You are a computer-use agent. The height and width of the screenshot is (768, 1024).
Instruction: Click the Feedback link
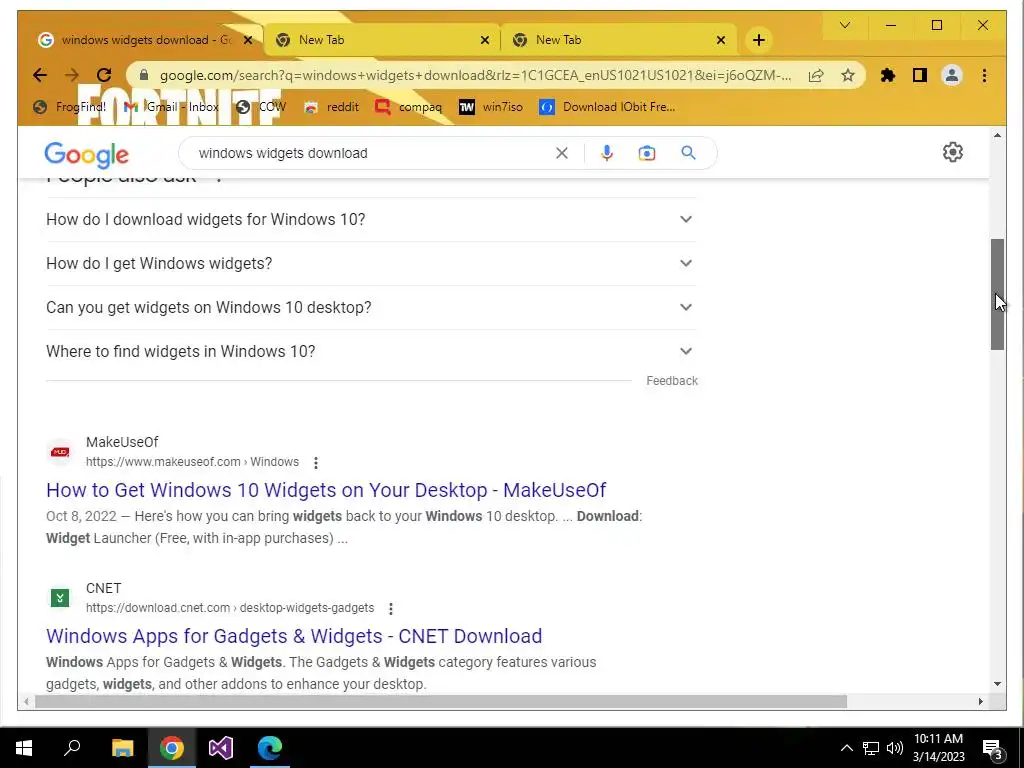pyautogui.click(x=672, y=381)
